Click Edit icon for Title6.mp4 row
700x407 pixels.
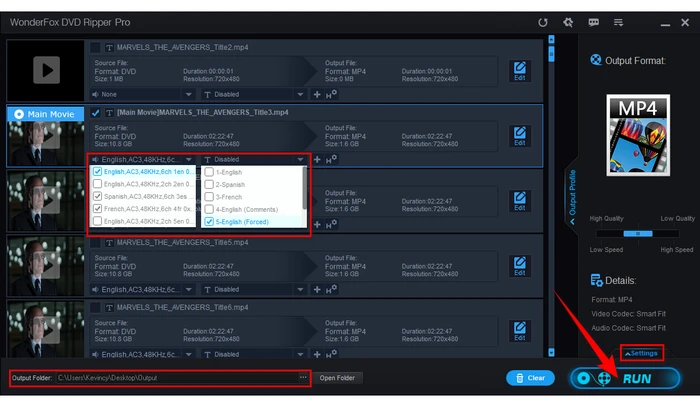pos(520,331)
